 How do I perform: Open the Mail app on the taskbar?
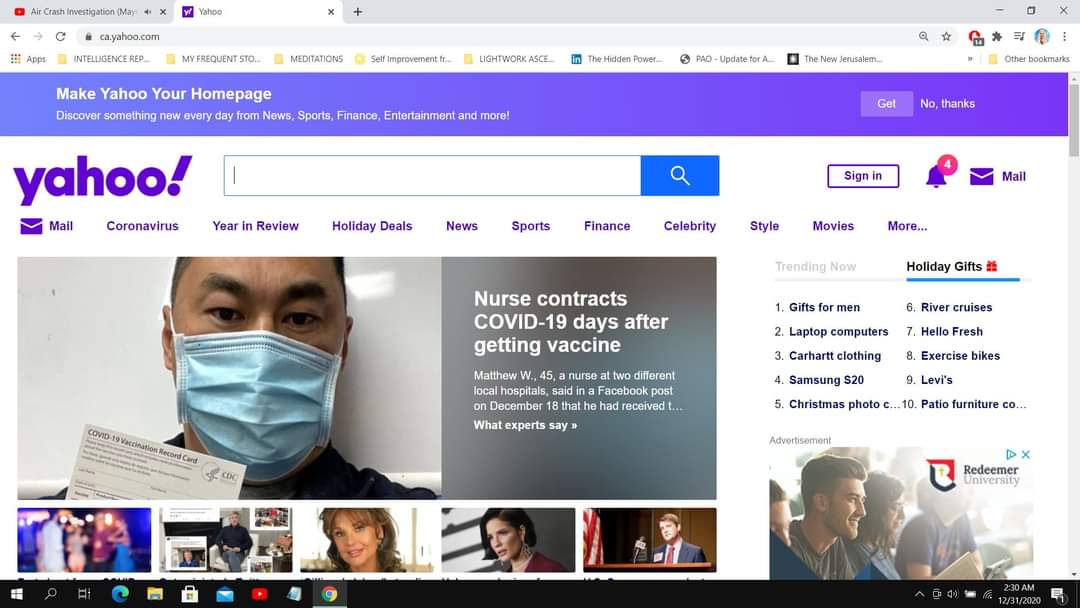coord(225,594)
